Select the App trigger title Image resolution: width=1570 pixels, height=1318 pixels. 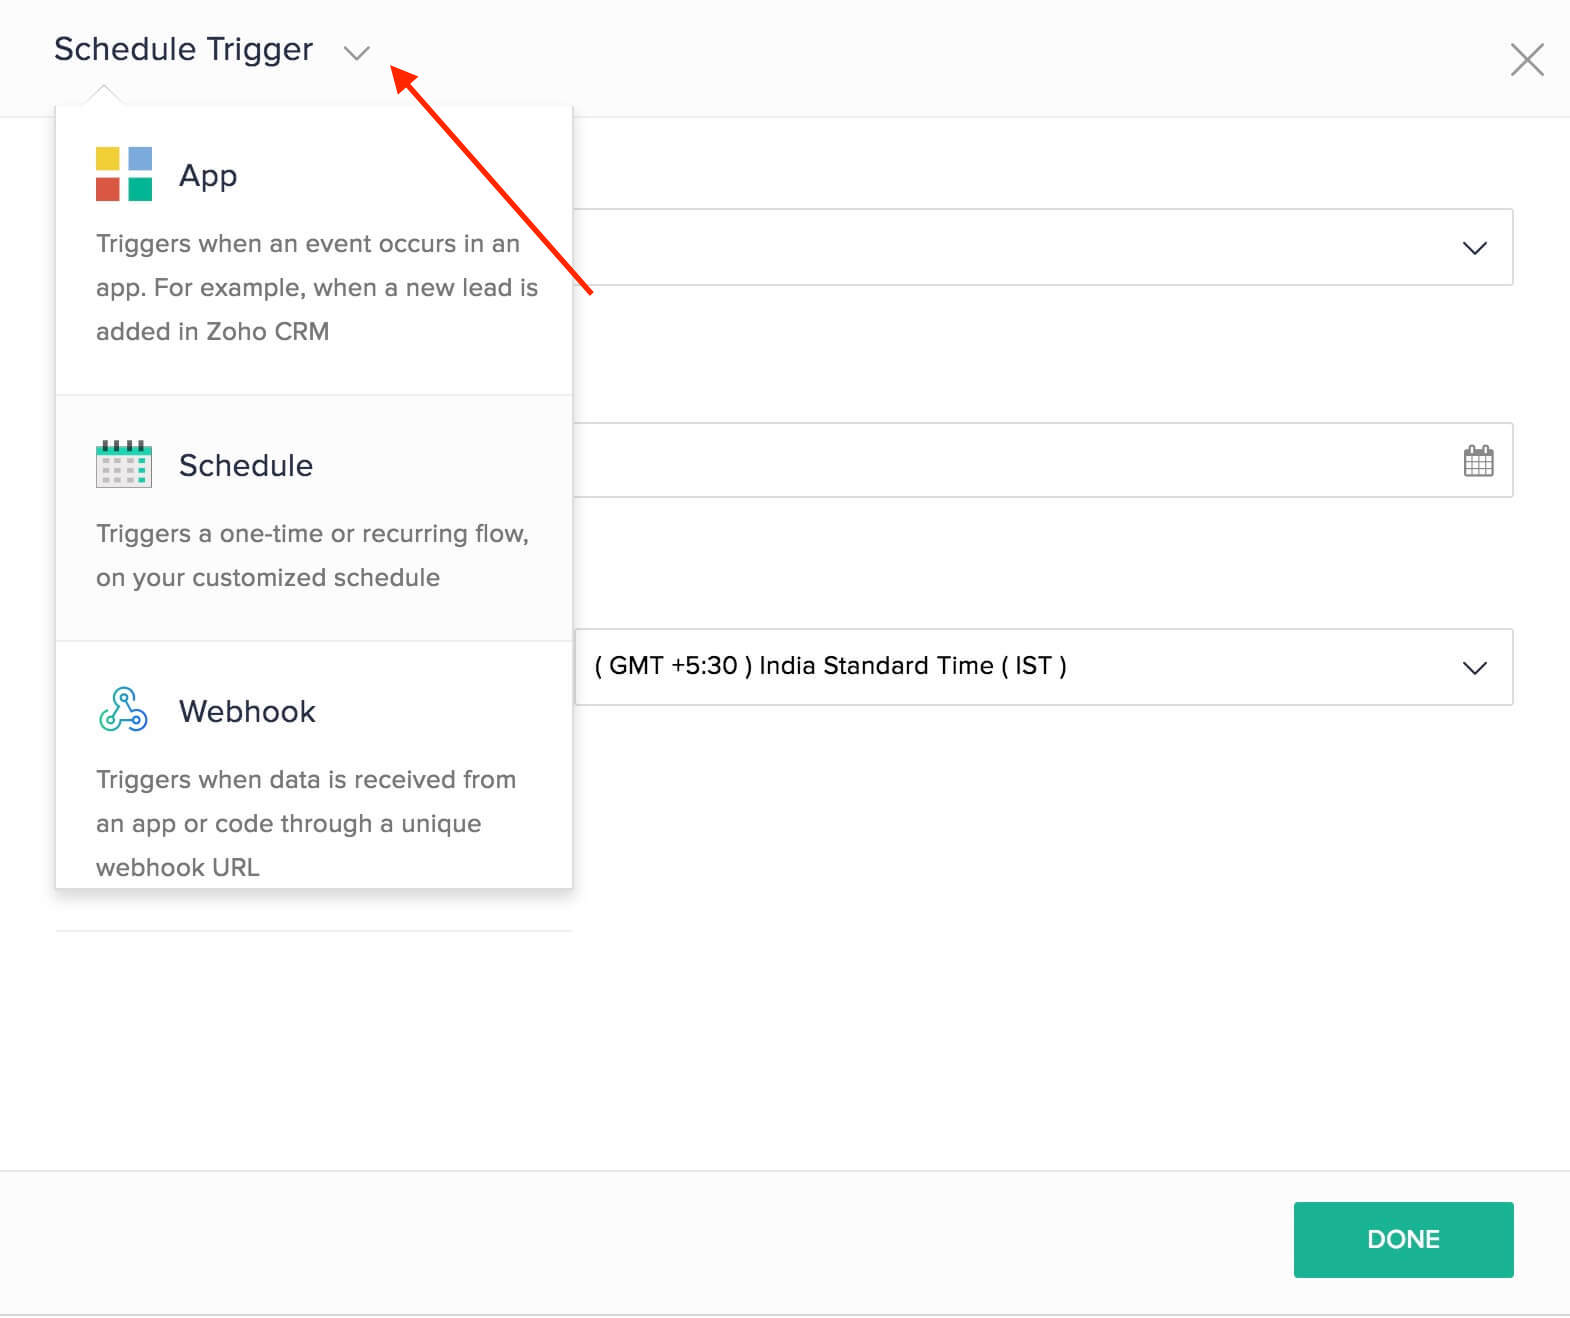pyautogui.click(x=208, y=175)
